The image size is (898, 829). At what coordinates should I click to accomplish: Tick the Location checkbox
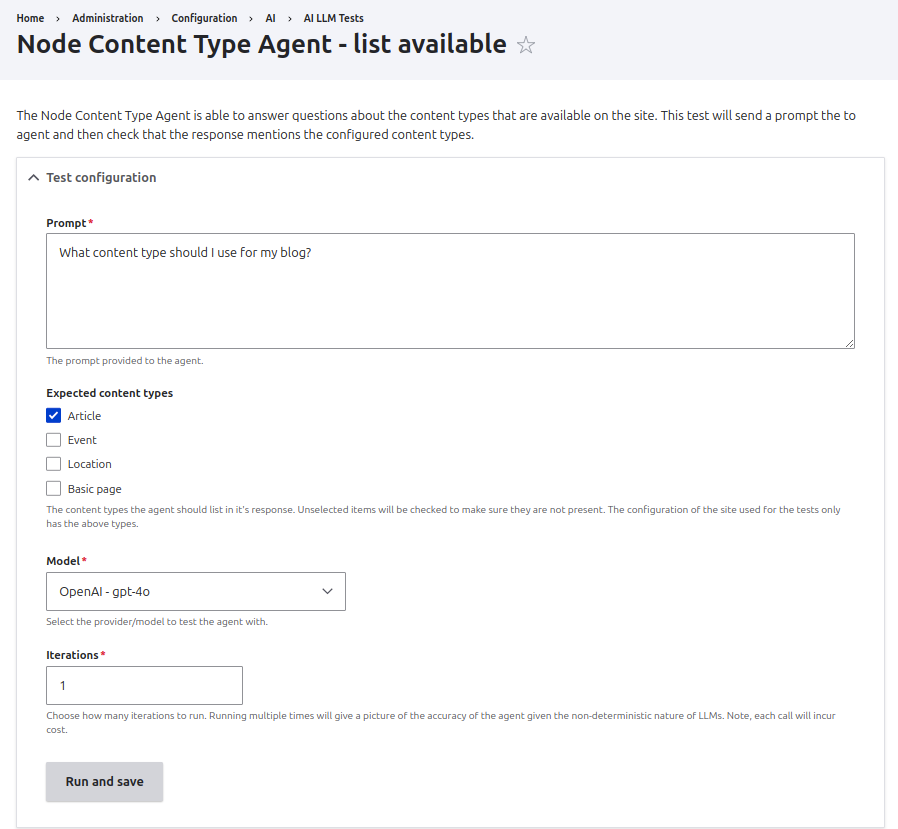coord(54,464)
